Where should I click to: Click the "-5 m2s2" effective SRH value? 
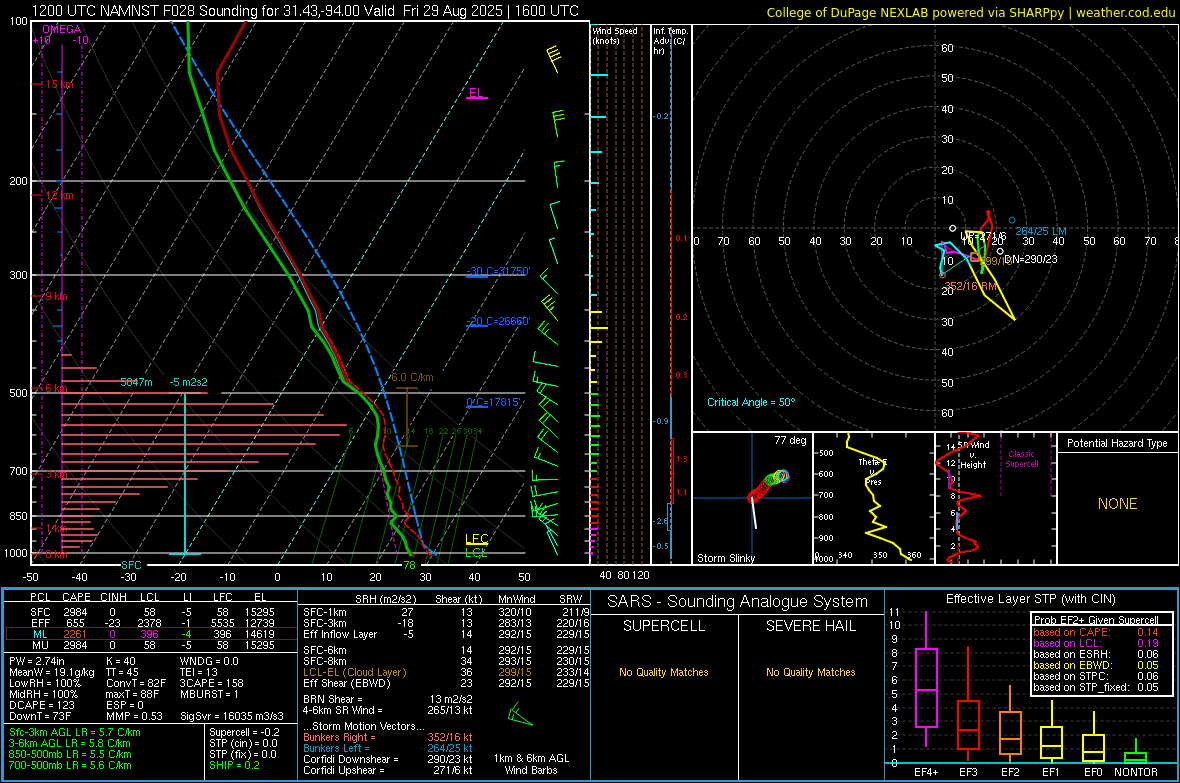188,382
